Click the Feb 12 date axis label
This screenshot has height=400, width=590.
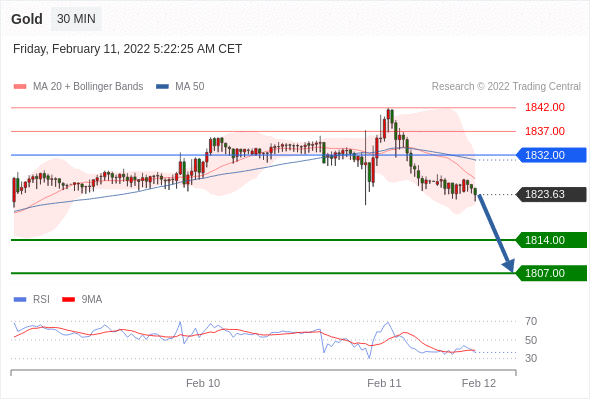[x=479, y=383]
